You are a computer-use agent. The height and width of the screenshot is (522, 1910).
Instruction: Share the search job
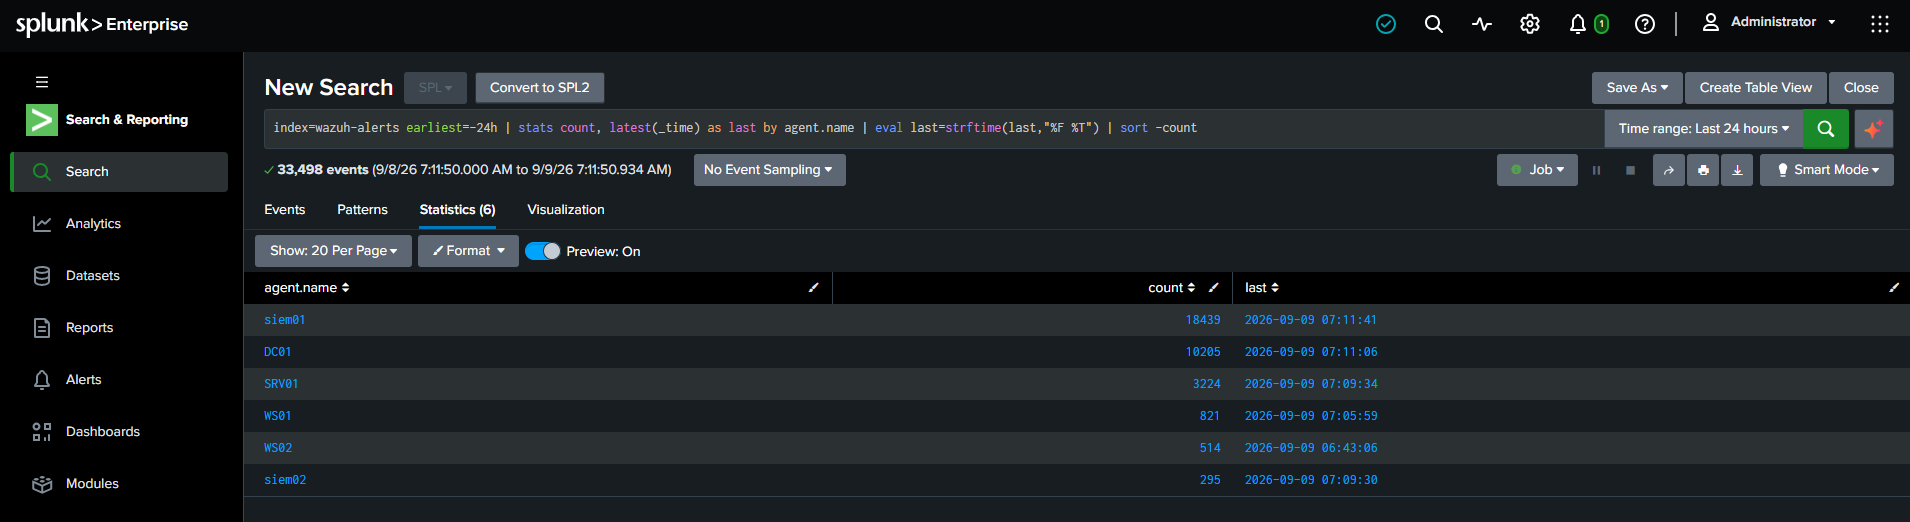click(1668, 170)
